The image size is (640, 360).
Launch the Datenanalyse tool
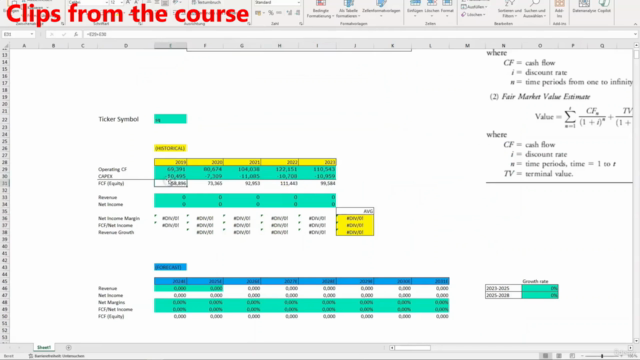(584, 7)
